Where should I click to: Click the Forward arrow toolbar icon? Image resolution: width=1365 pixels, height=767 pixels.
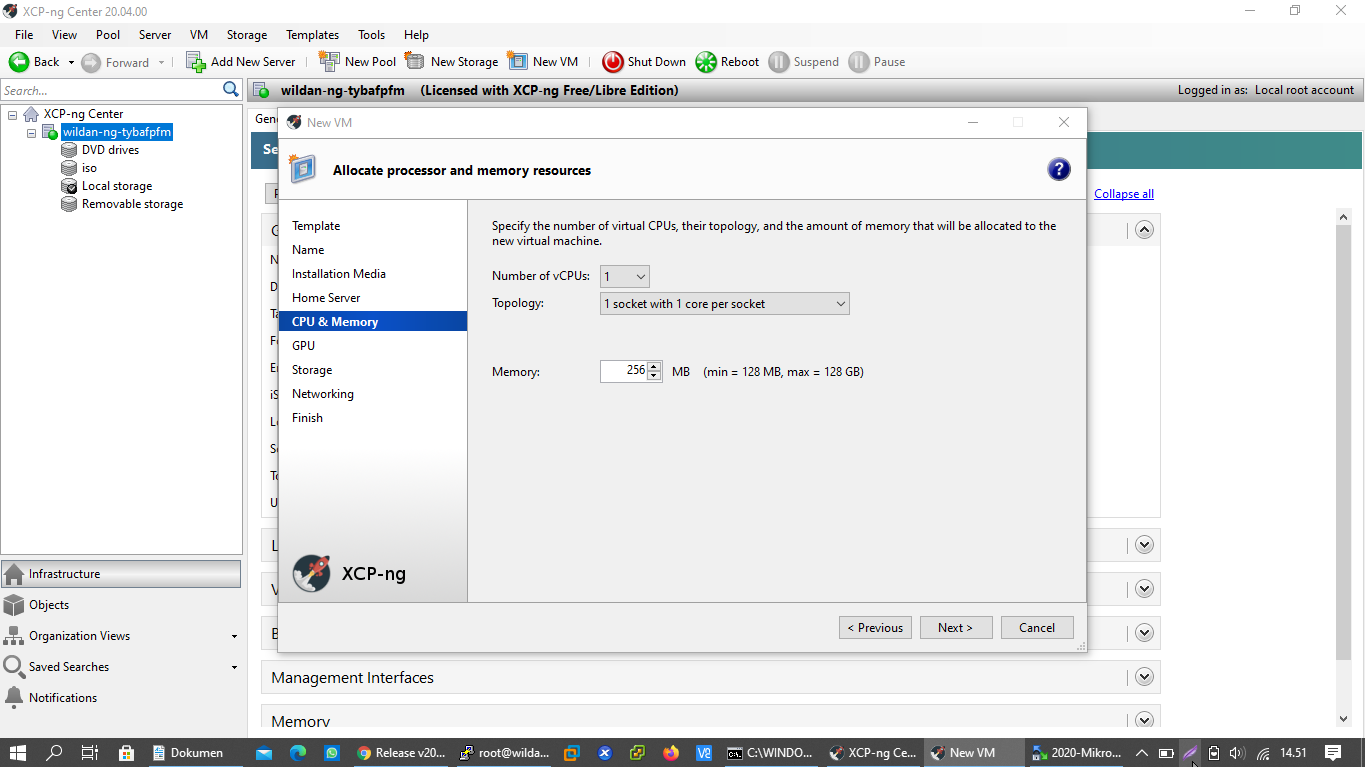coord(91,62)
